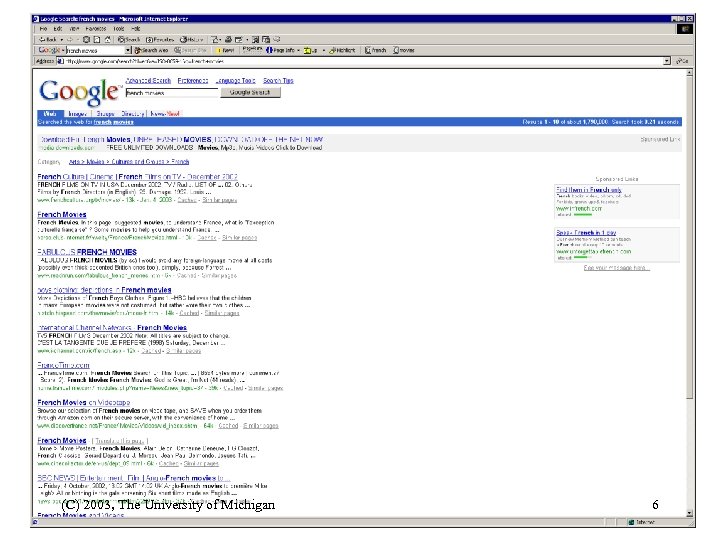Click the Refresh page toolbar icon
Image resolution: width=720 pixels, height=540 pixels.
click(97, 39)
